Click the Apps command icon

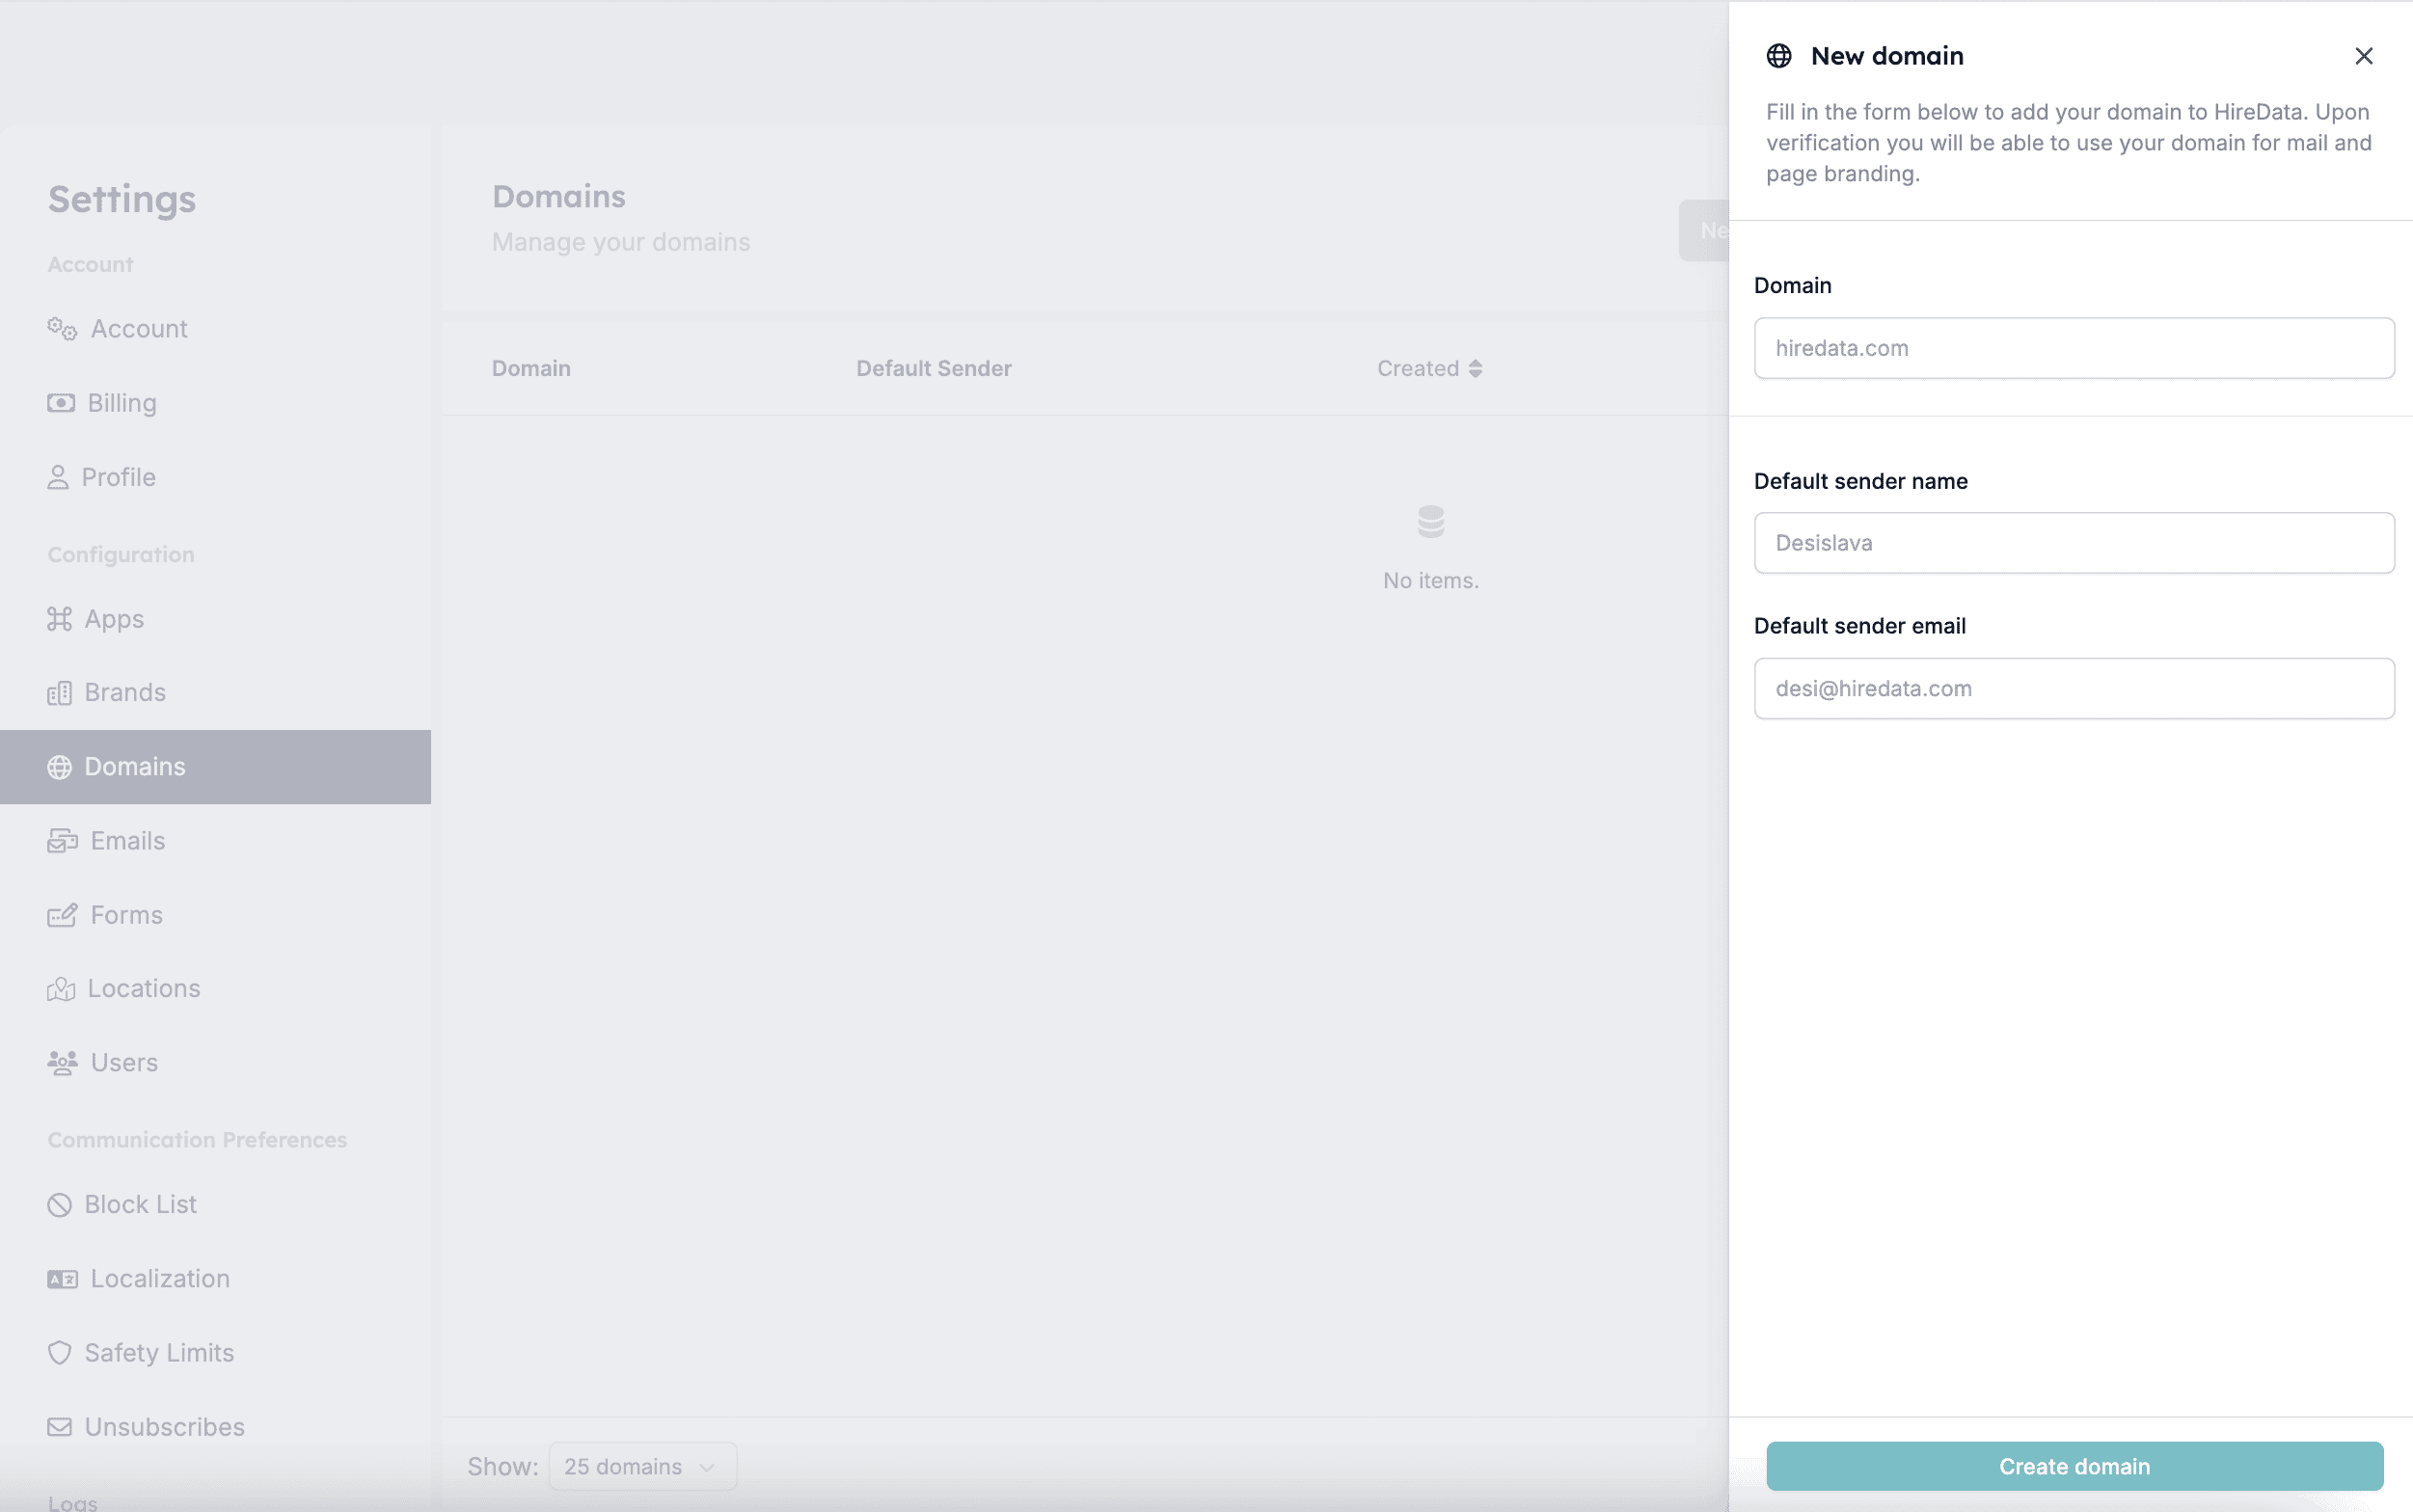tap(59, 619)
